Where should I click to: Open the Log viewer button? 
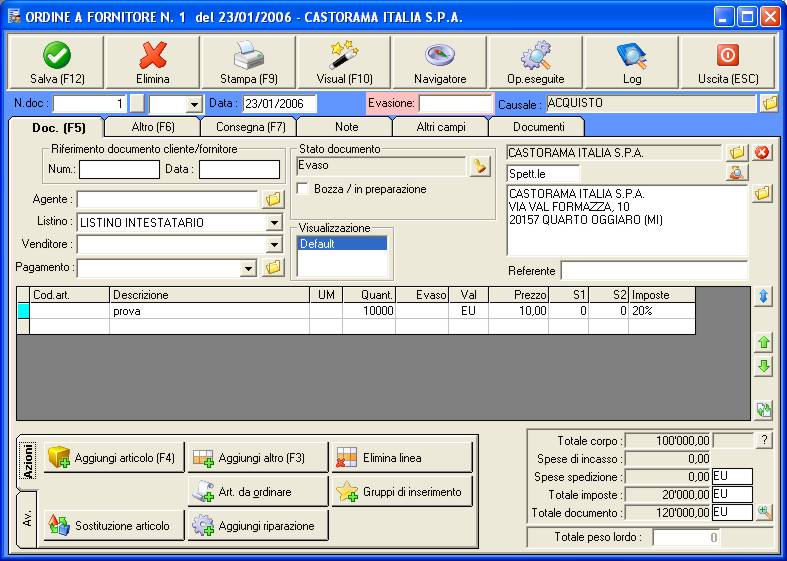[631, 62]
